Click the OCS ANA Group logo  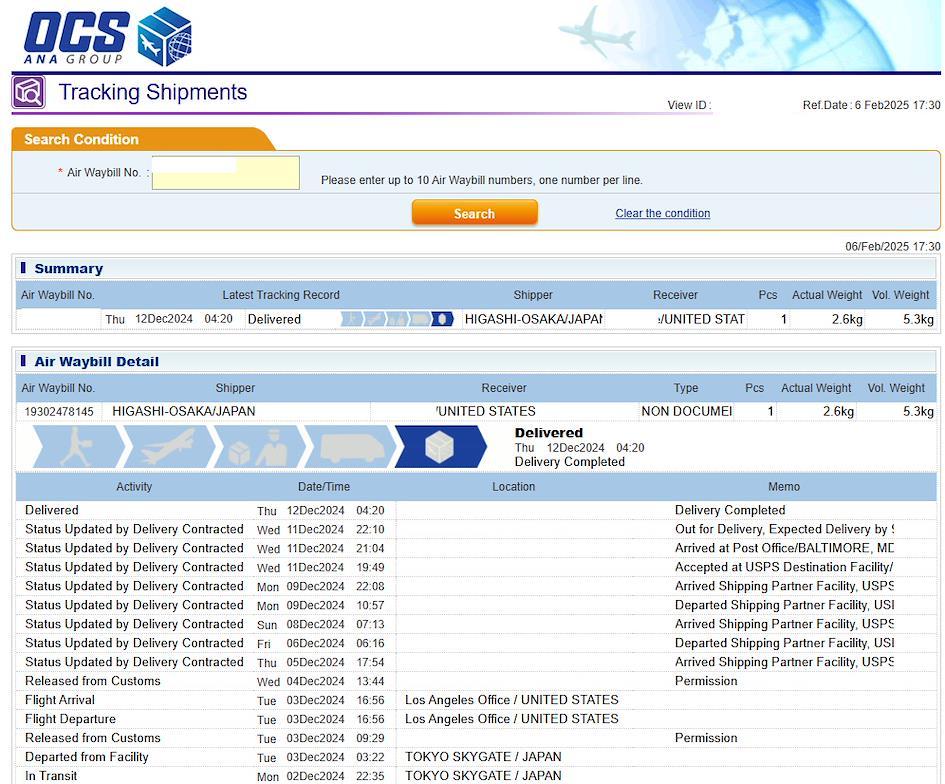(x=107, y=36)
